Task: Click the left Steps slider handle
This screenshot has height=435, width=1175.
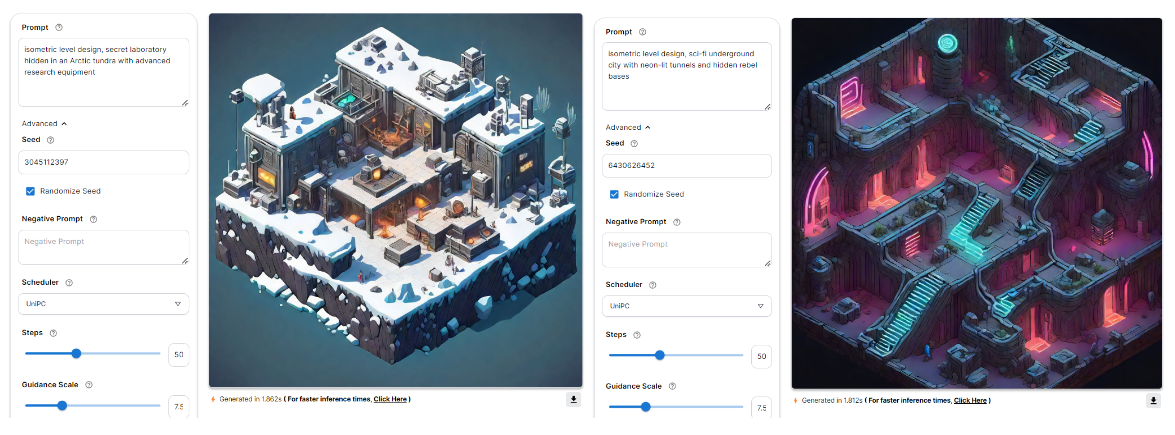Action: pos(76,353)
